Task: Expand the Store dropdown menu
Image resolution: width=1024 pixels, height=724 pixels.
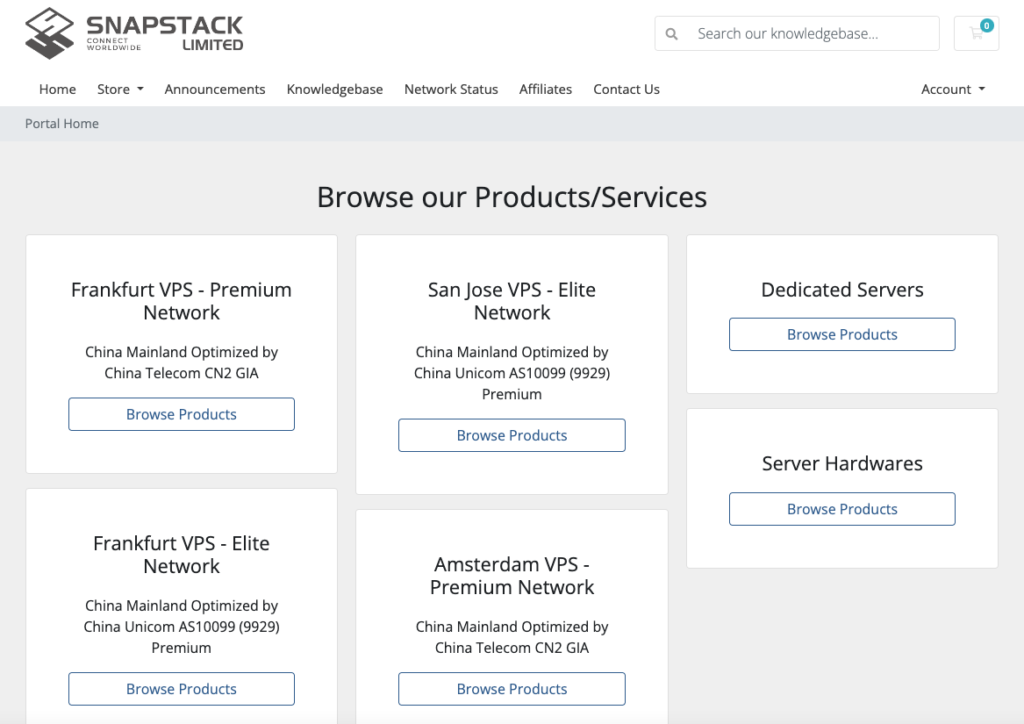Action: (120, 89)
